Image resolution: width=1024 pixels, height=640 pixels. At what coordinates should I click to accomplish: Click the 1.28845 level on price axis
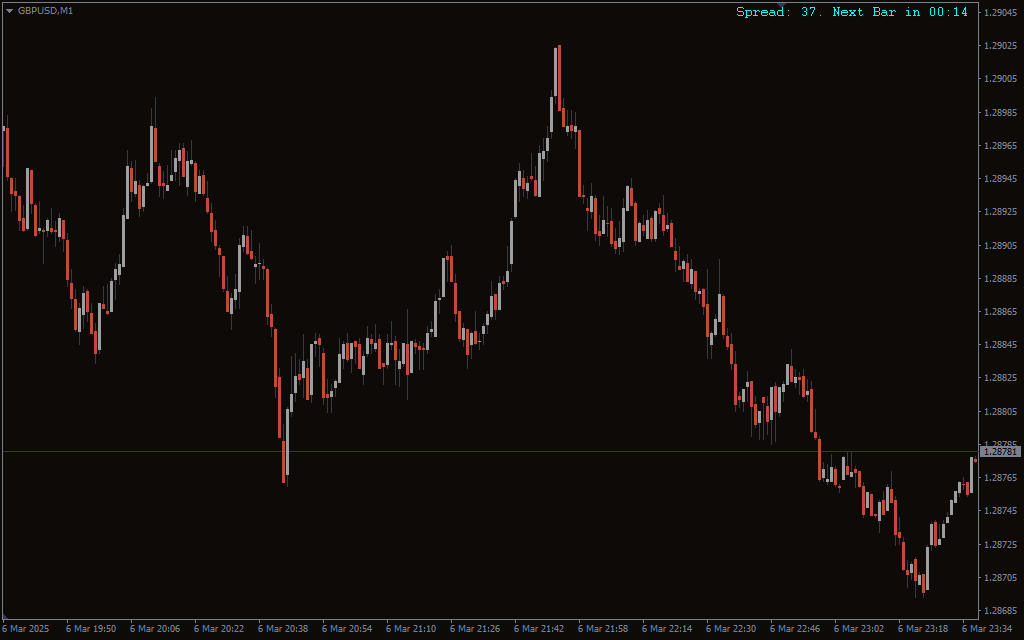[1000, 345]
